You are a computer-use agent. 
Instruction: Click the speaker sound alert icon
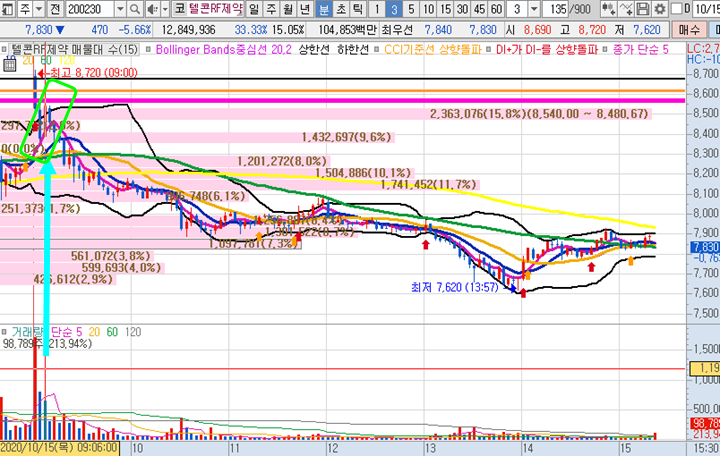[152, 8]
